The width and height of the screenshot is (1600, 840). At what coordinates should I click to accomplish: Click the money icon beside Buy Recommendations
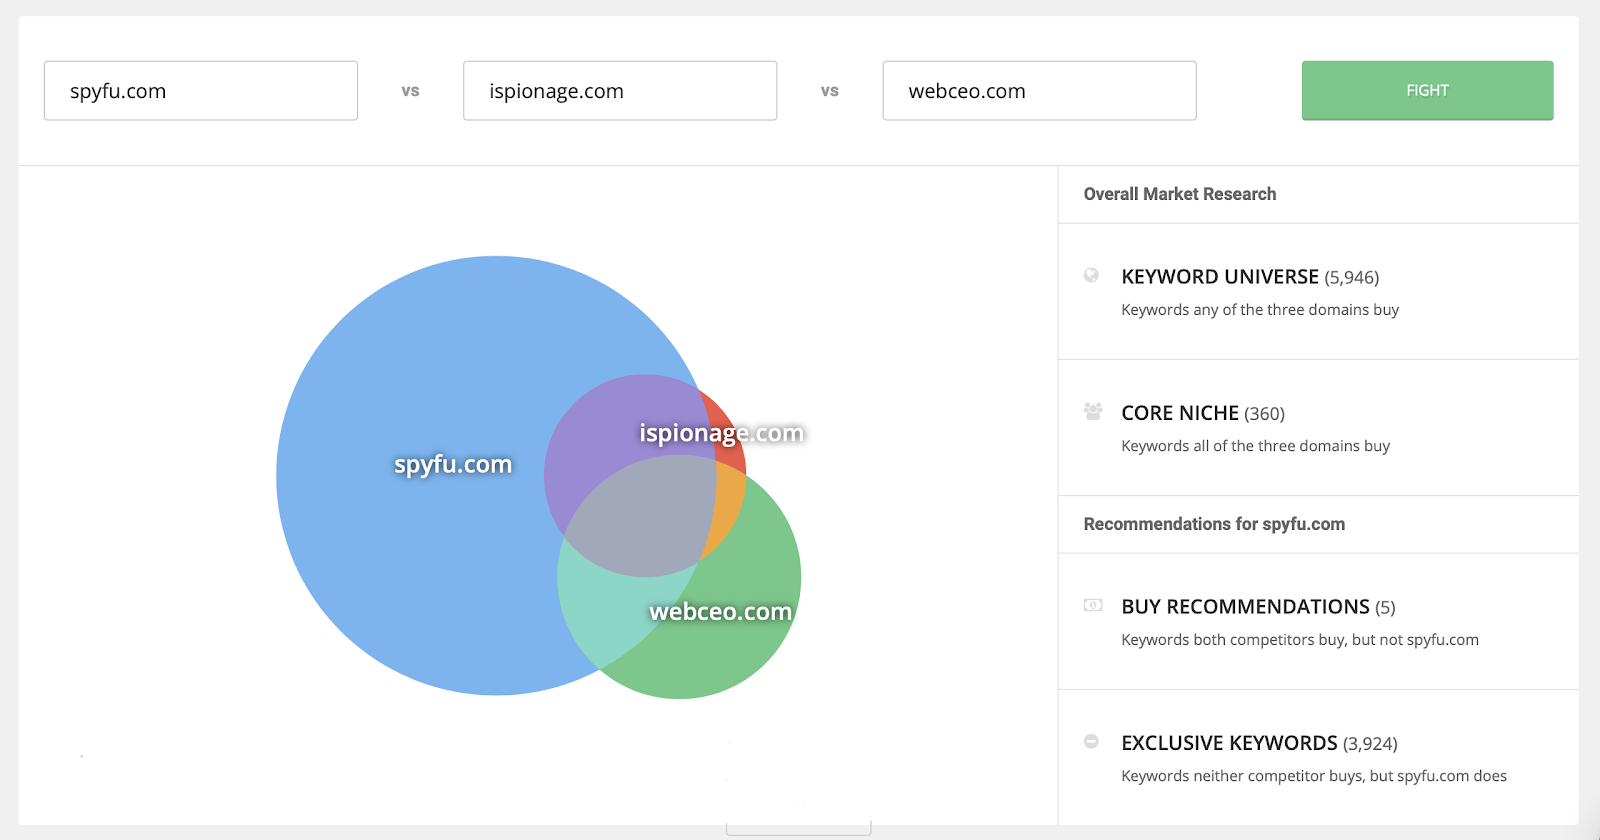point(1093,605)
